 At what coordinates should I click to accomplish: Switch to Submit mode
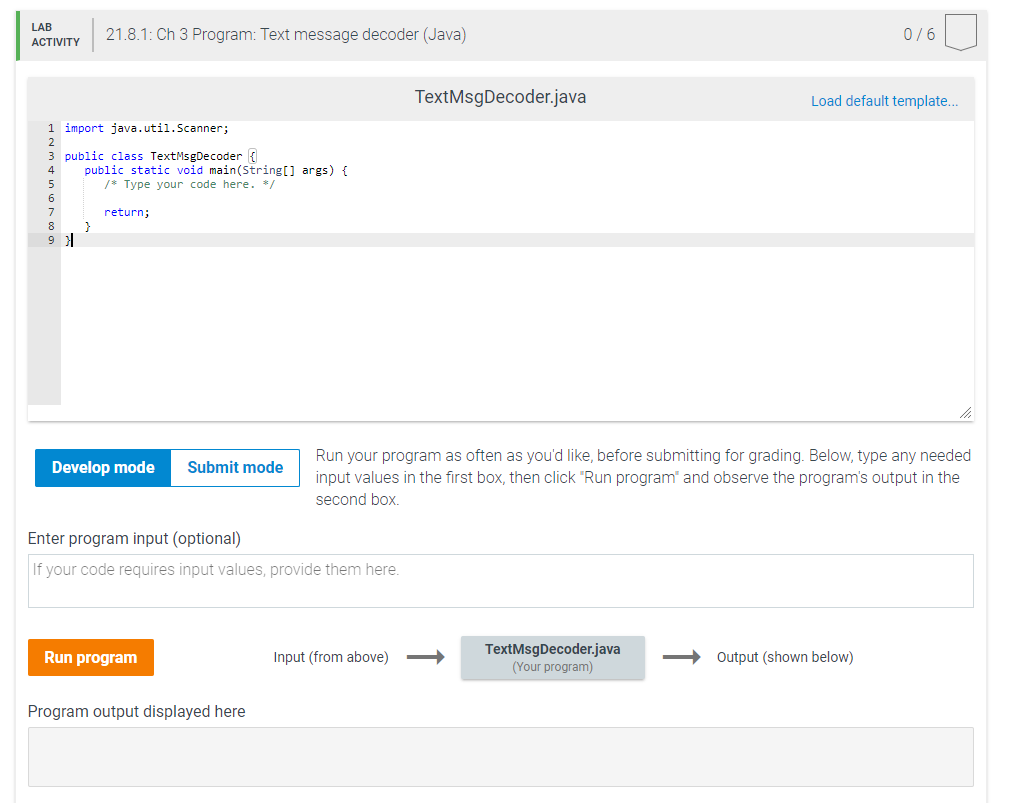[234, 467]
